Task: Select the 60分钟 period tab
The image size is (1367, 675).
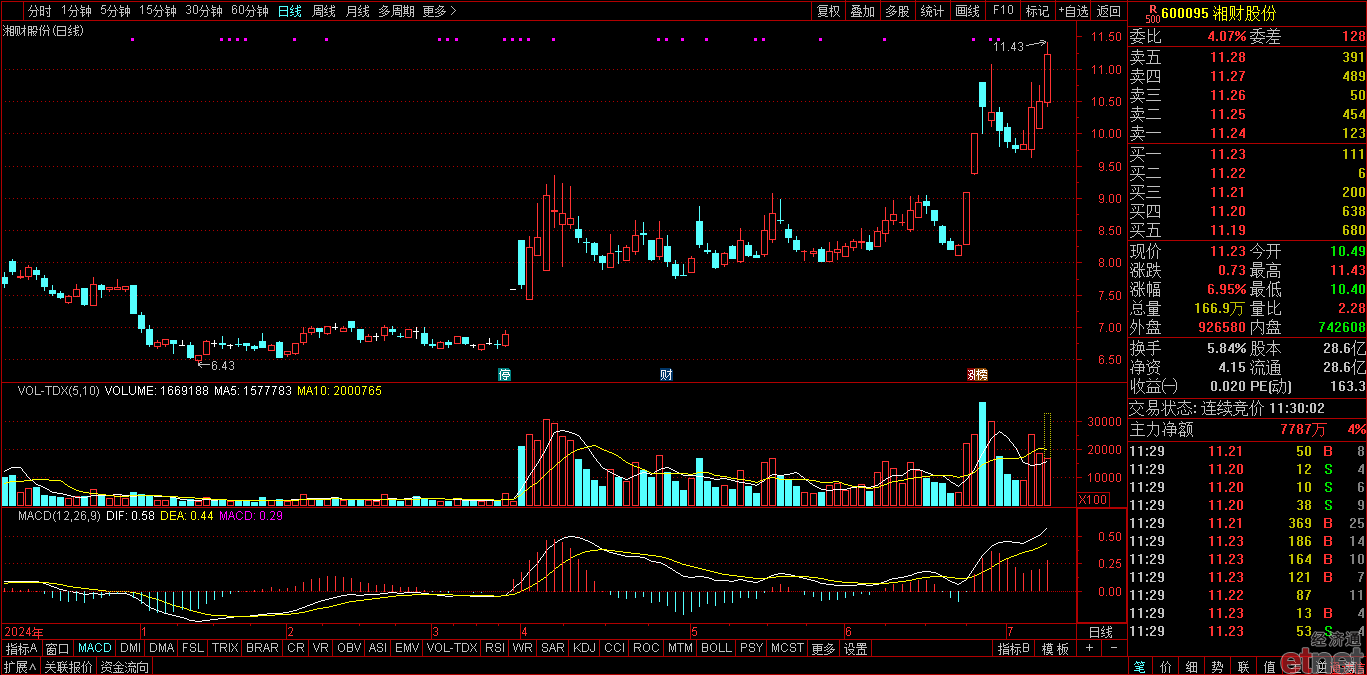Action: click(250, 11)
